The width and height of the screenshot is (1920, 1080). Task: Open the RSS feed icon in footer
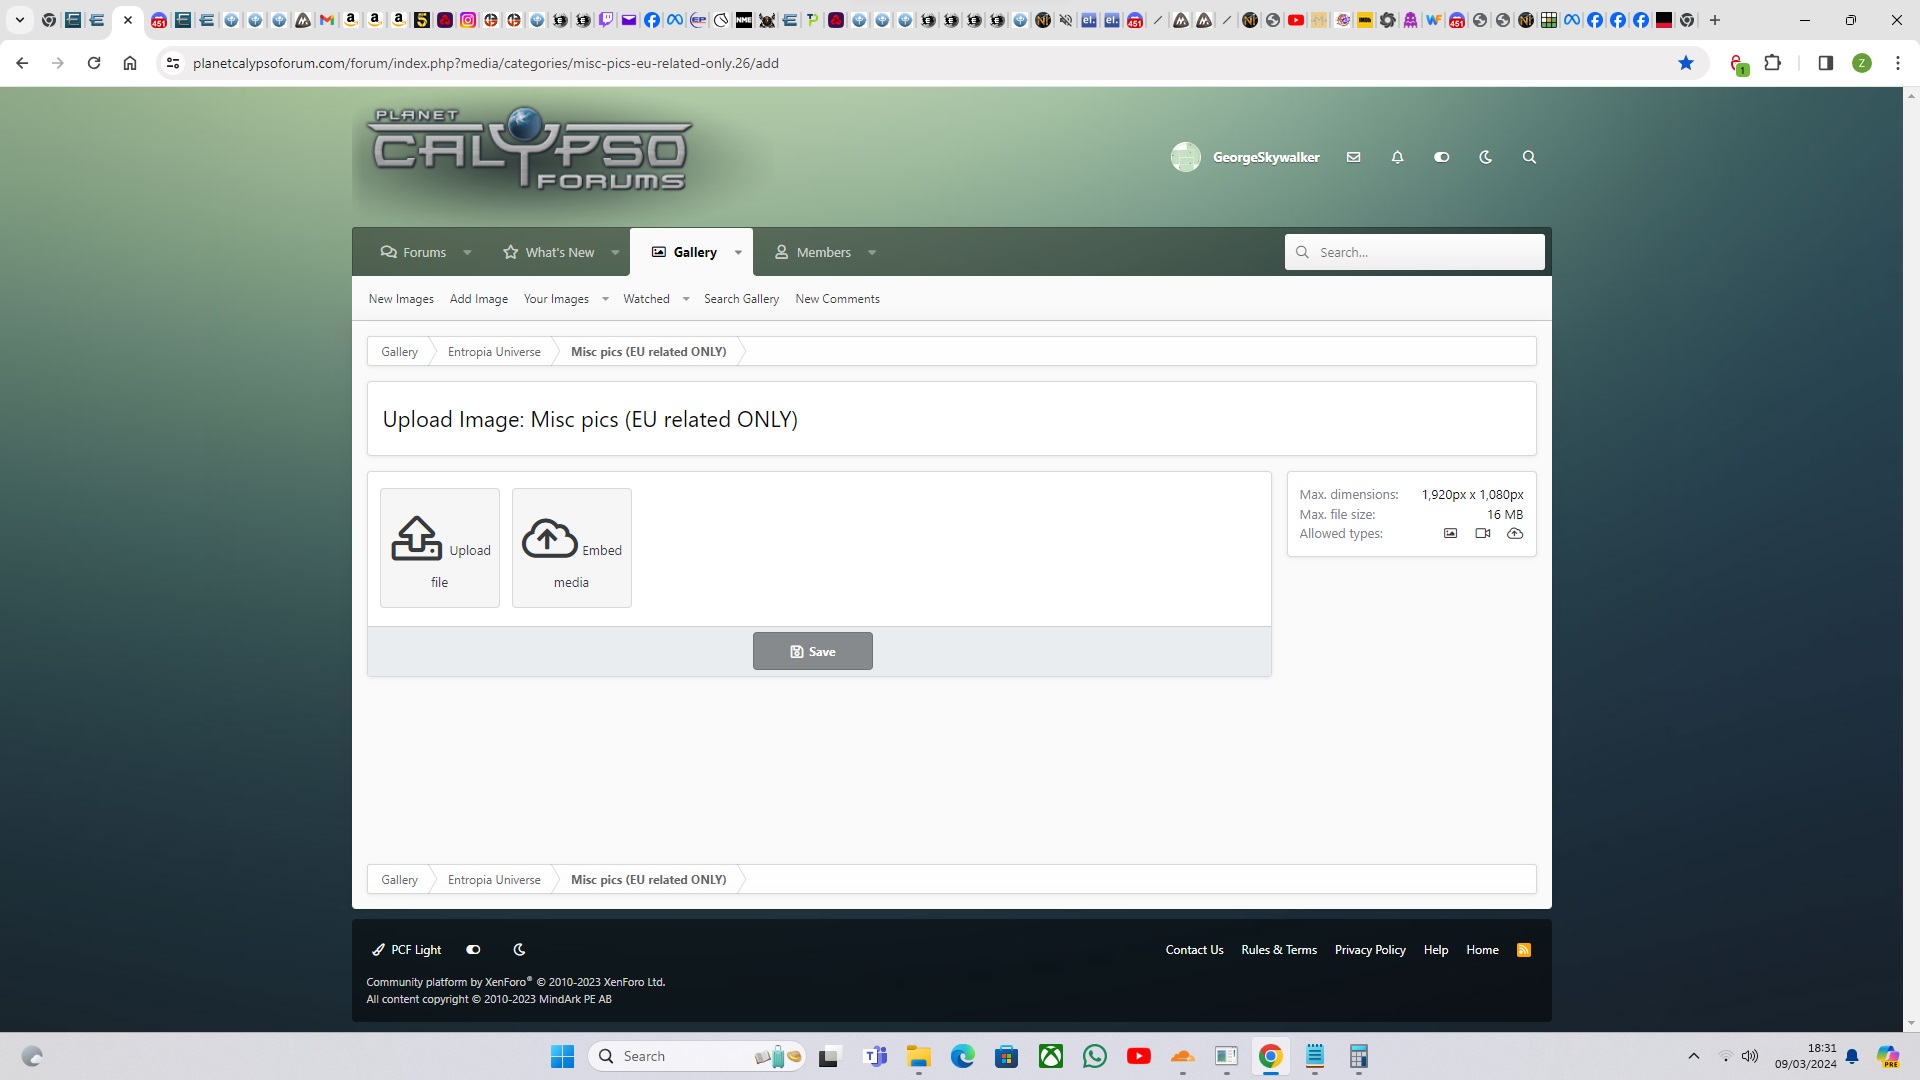click(1524, 950)
